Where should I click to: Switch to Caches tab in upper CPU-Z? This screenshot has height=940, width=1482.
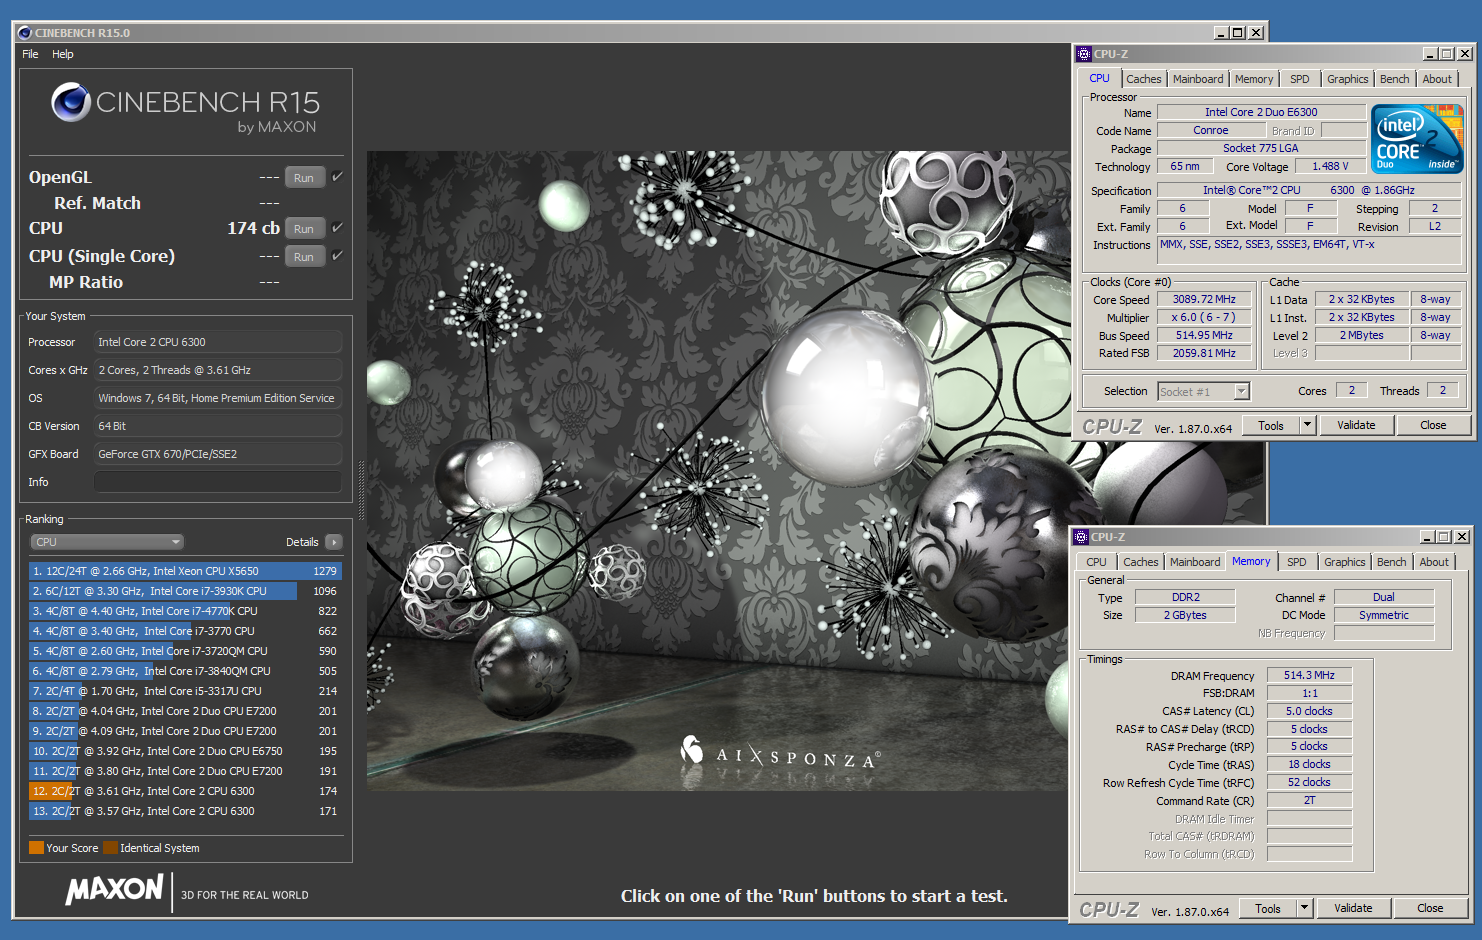point(1144,79)
